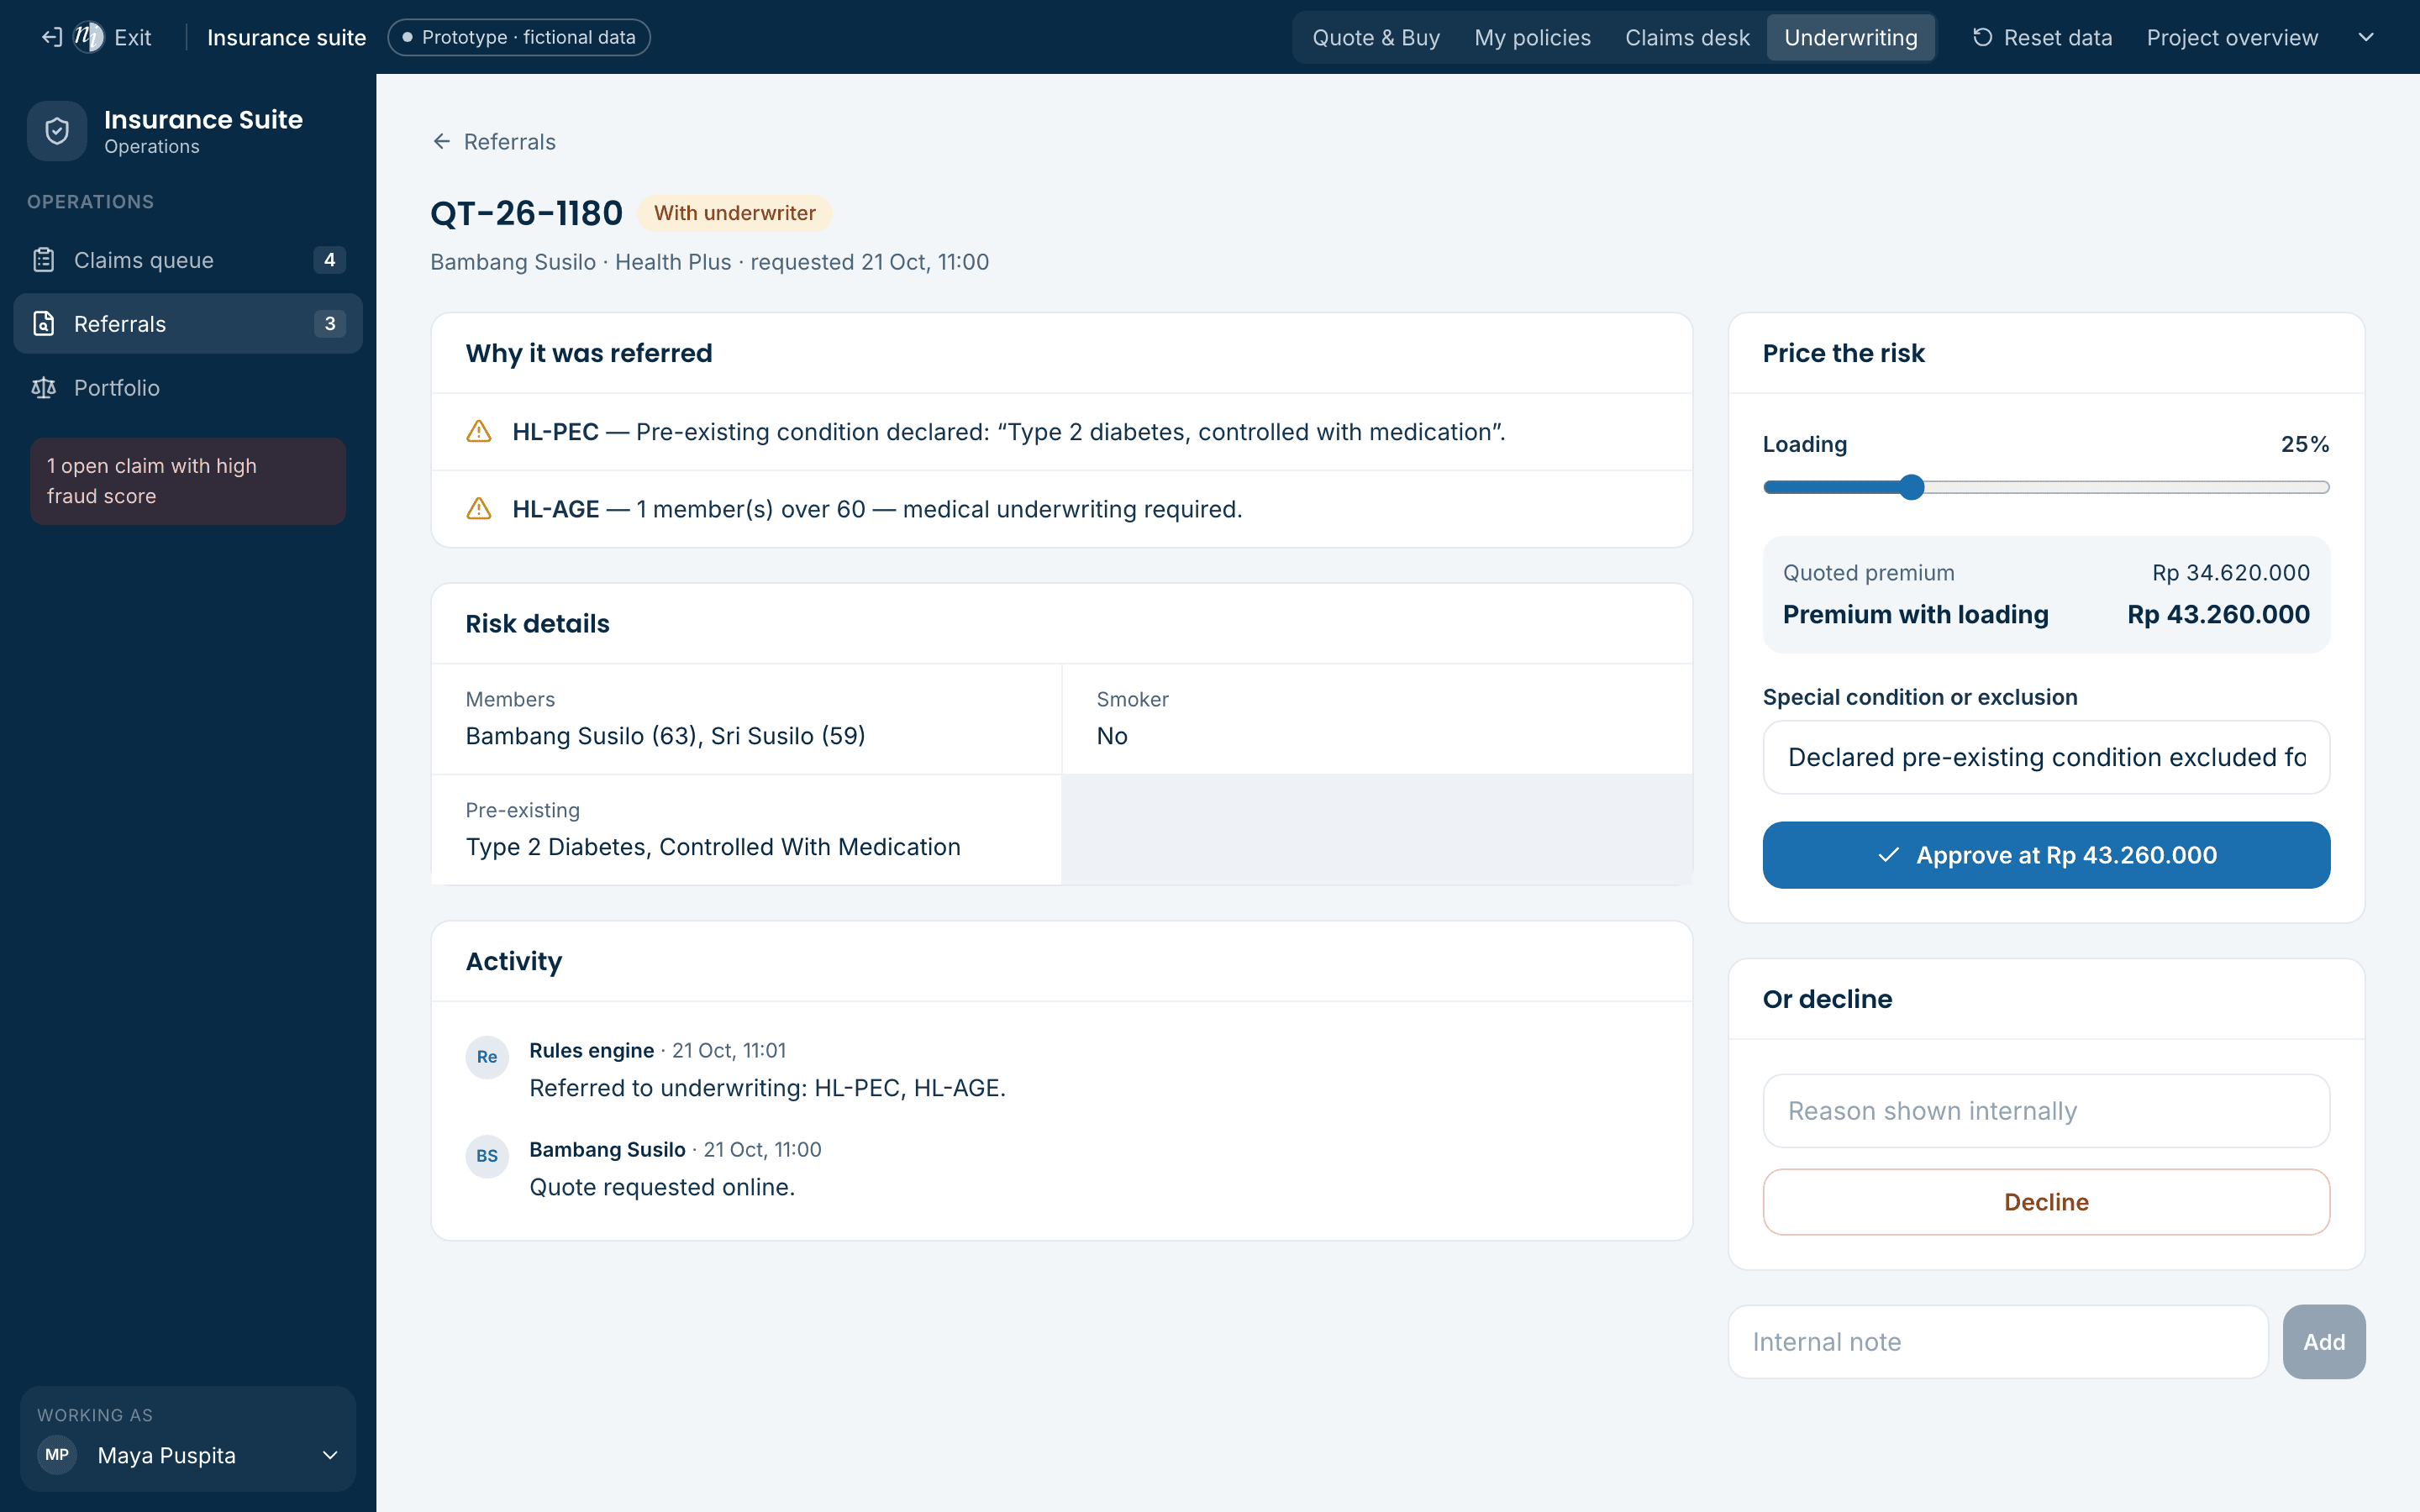
Task: Click Reset data button
Action: click(2042, 38)
